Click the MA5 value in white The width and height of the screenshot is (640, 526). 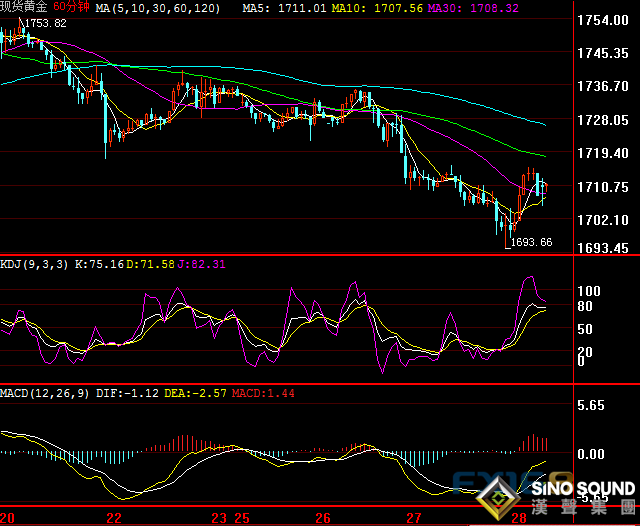pyautogui.click(x=278, y=7)
